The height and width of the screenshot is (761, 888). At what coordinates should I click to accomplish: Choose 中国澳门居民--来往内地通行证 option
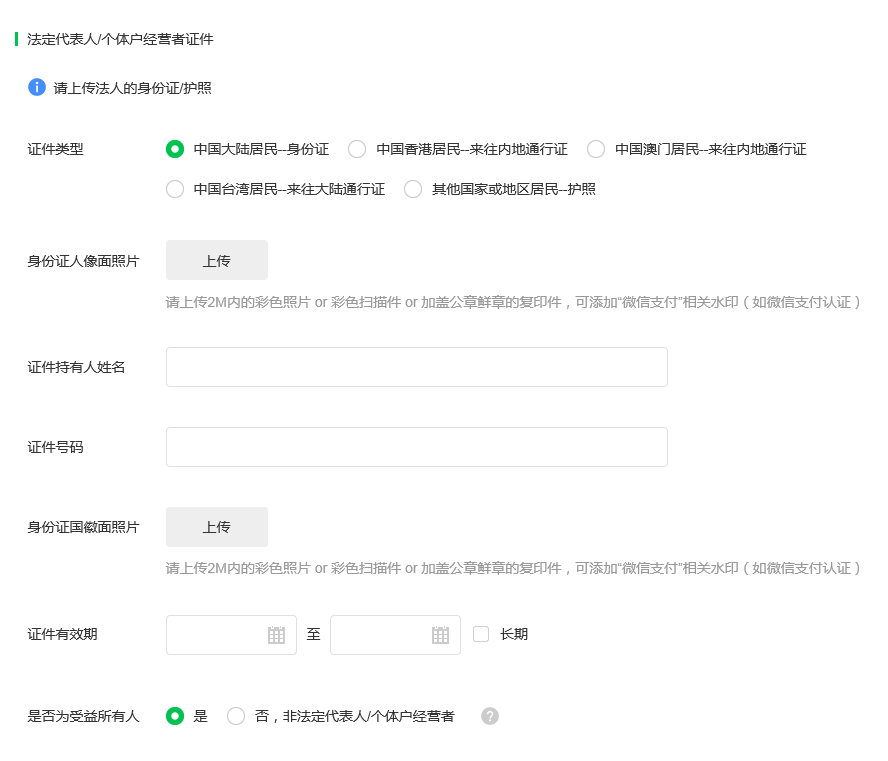596,149
